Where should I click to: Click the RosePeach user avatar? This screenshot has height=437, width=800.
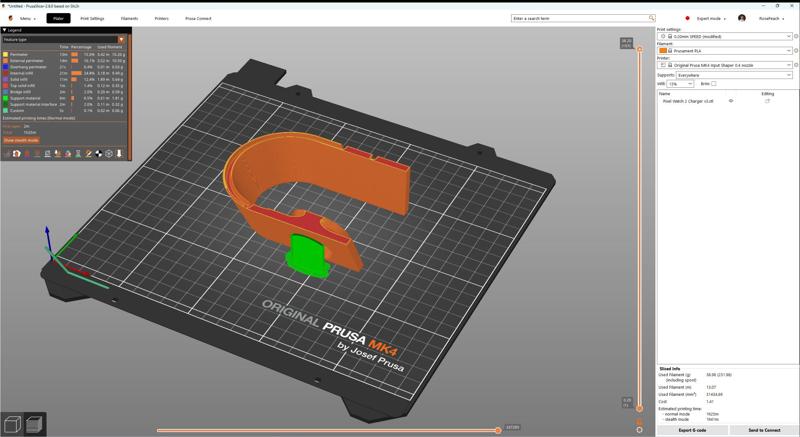point(742,18)
